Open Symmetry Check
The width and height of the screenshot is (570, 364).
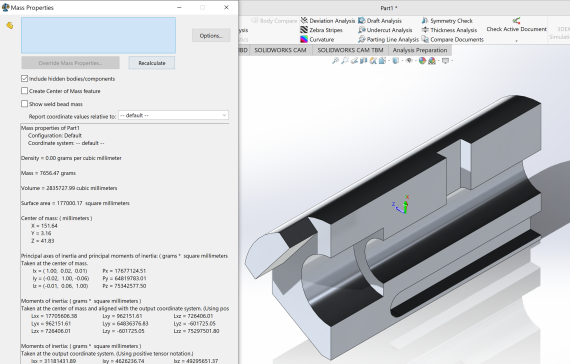point(447,21)
